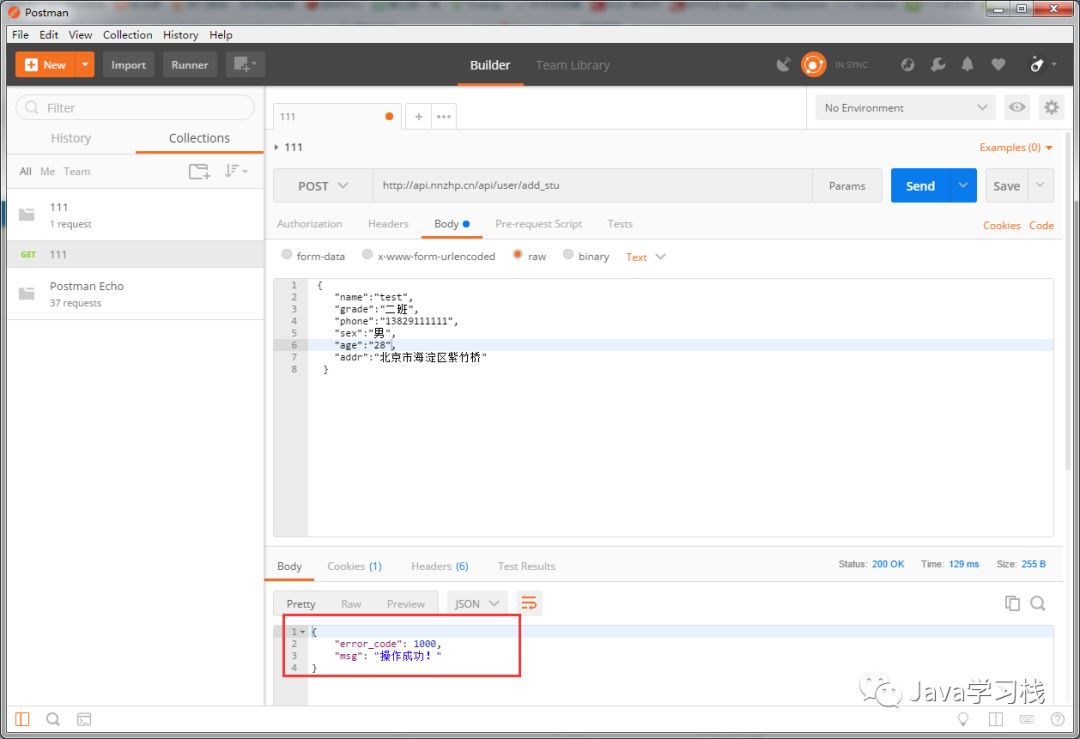Click the Runner button

(x=189, y=65)
